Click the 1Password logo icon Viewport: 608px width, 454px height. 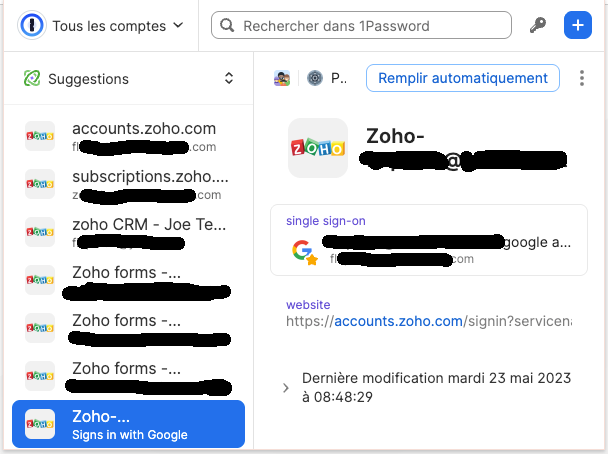tap(32, 25)
